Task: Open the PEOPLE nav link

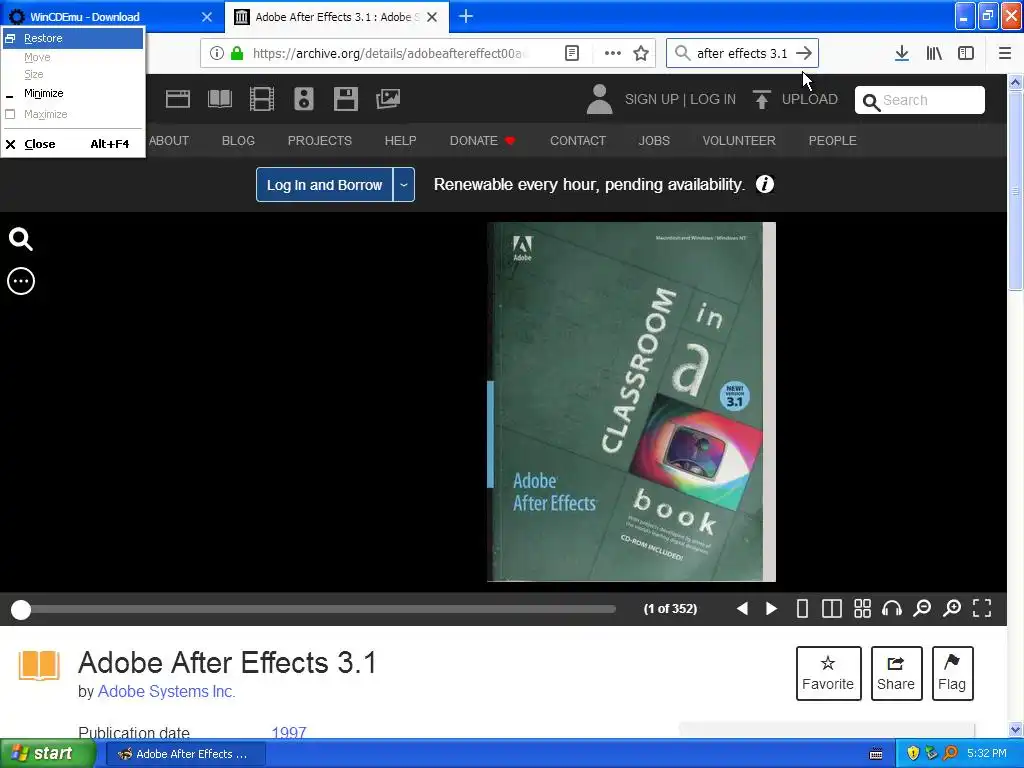Action: pyautogui.click(x=833, y=140)
